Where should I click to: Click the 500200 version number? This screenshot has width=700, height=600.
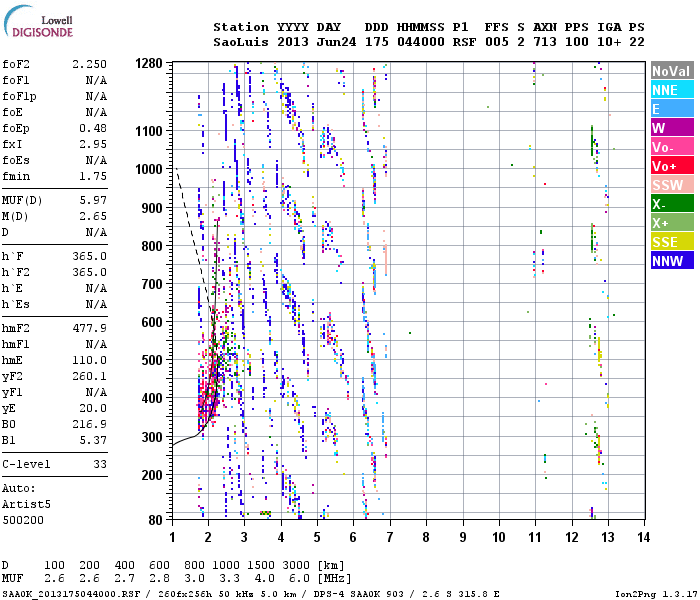[23, 520]
